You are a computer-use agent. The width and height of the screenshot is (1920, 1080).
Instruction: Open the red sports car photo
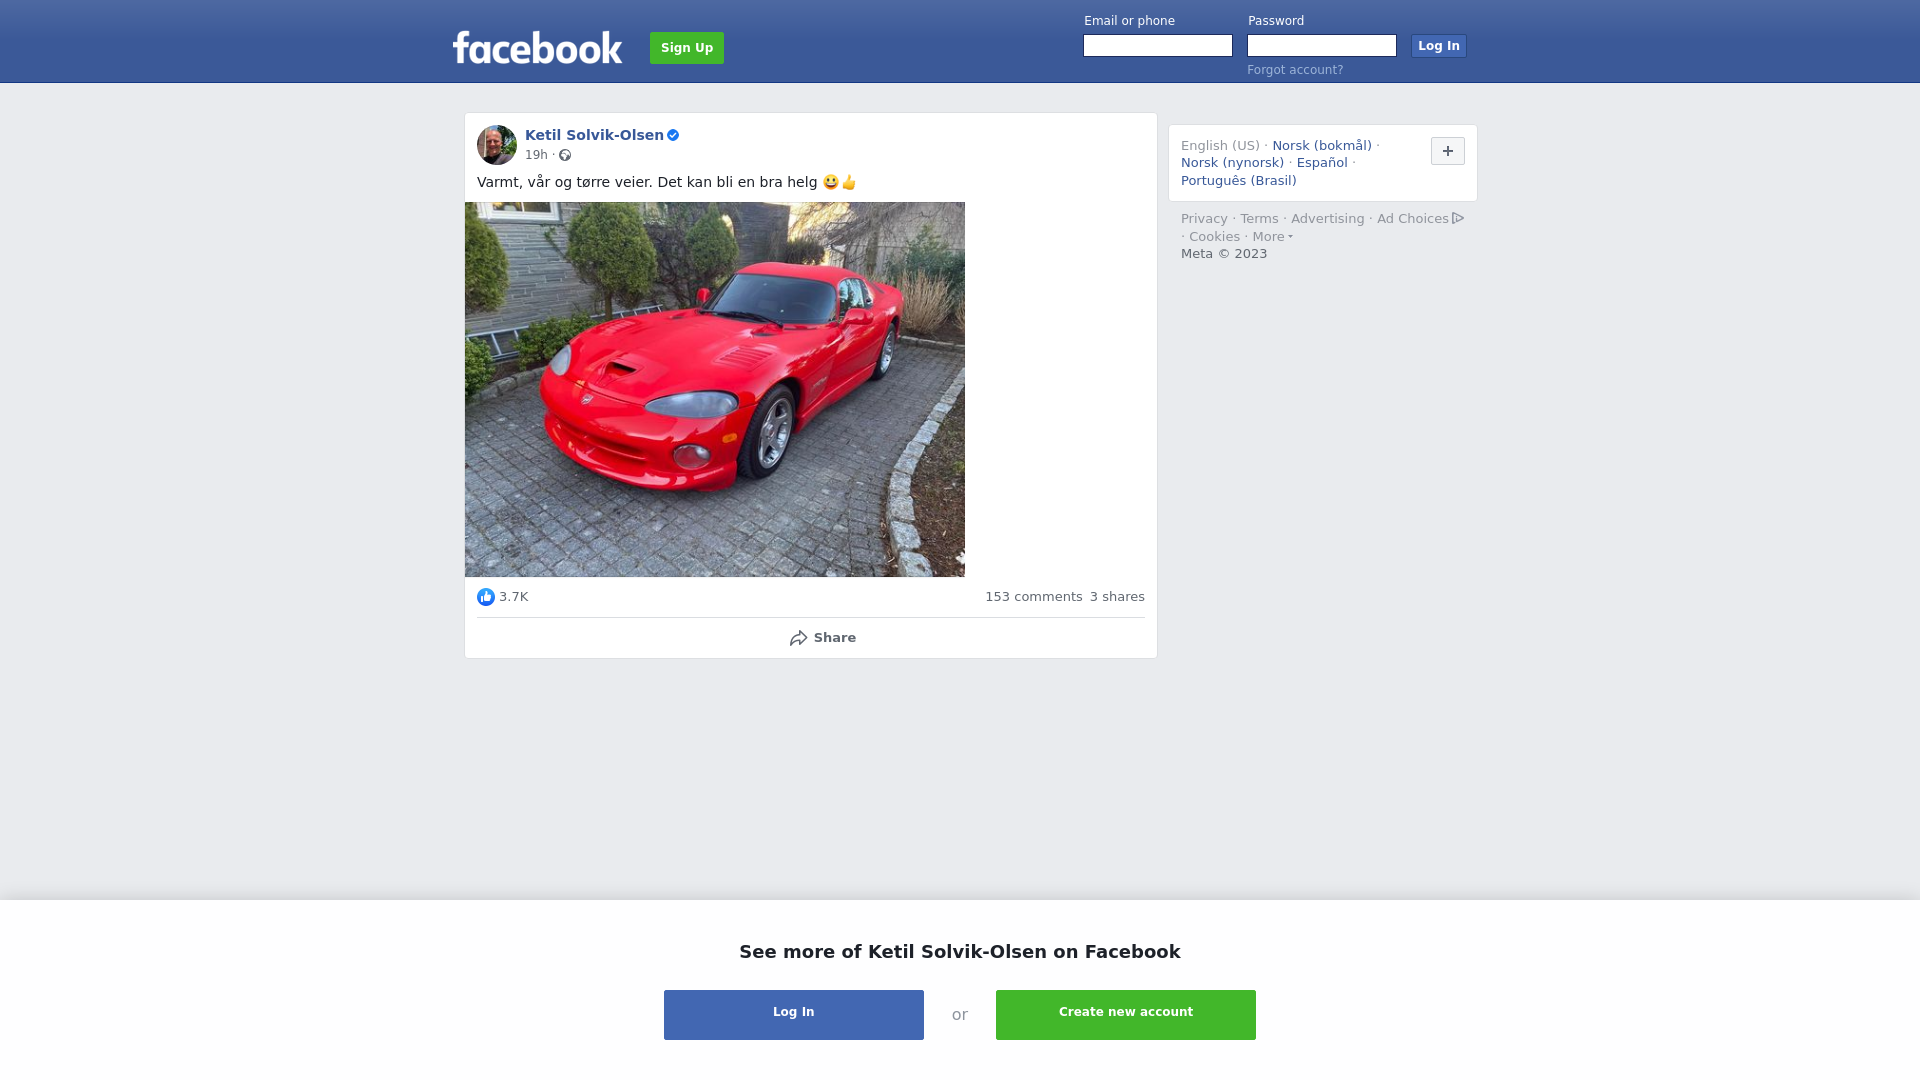[x=715, y=389]
